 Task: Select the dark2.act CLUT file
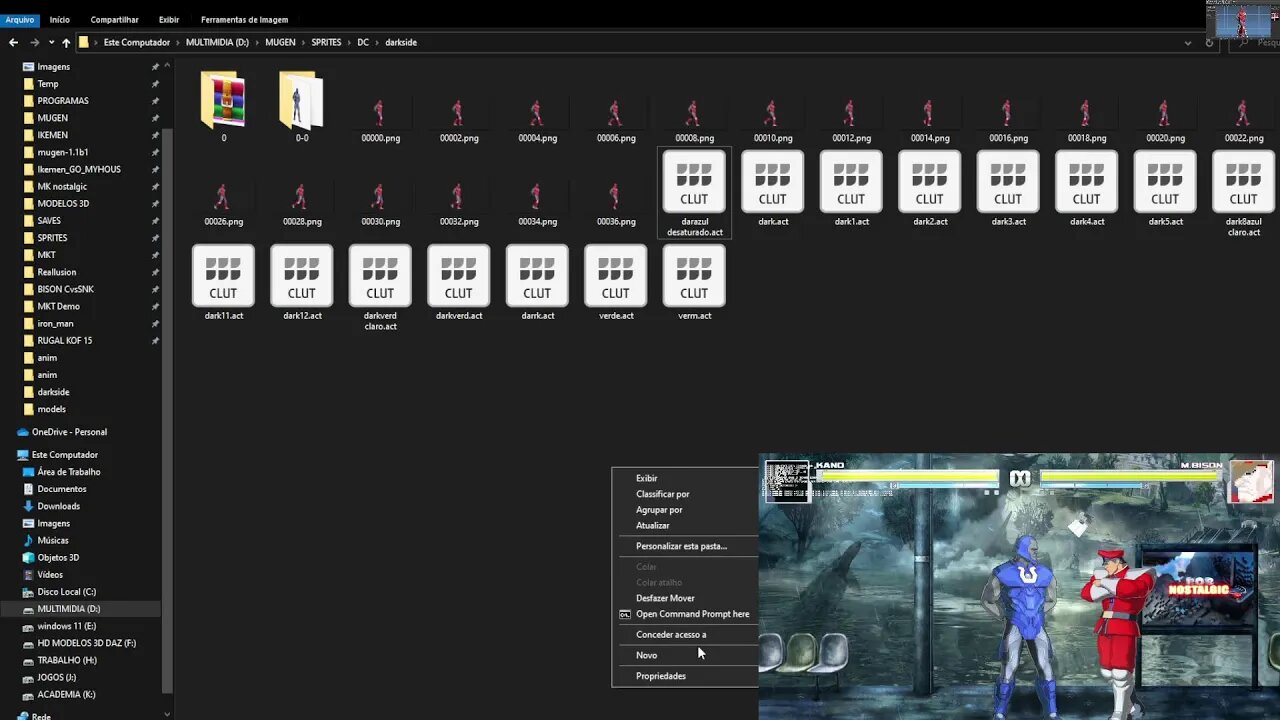pos(930,188)
